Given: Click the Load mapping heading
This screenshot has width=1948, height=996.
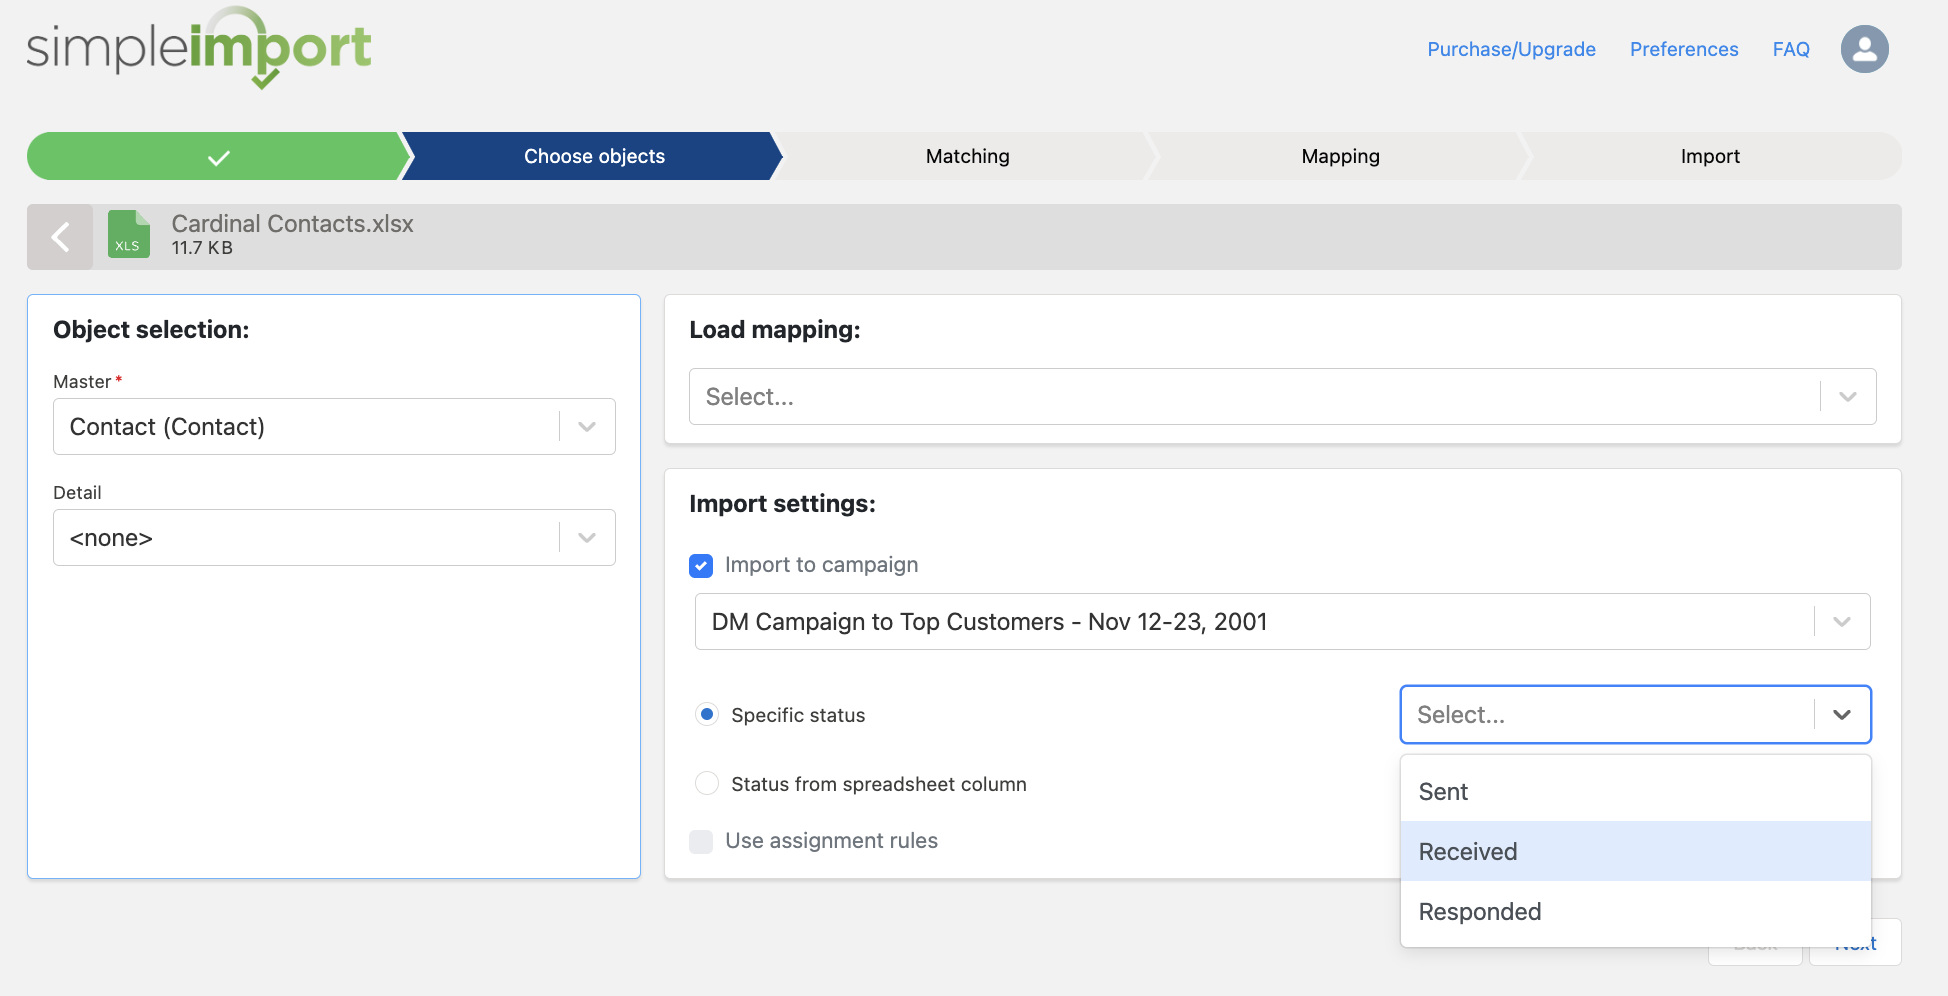Looking at the screenshot, I should tap(775, 330).
